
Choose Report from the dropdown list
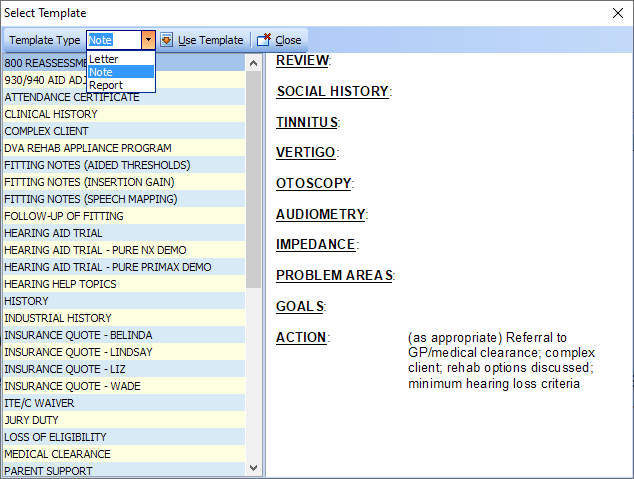[106, 85]
